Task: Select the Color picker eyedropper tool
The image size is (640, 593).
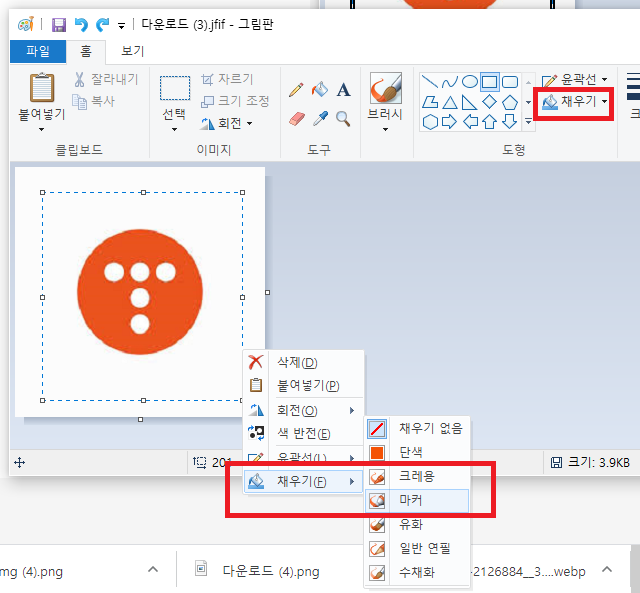Action: point(320,119)
